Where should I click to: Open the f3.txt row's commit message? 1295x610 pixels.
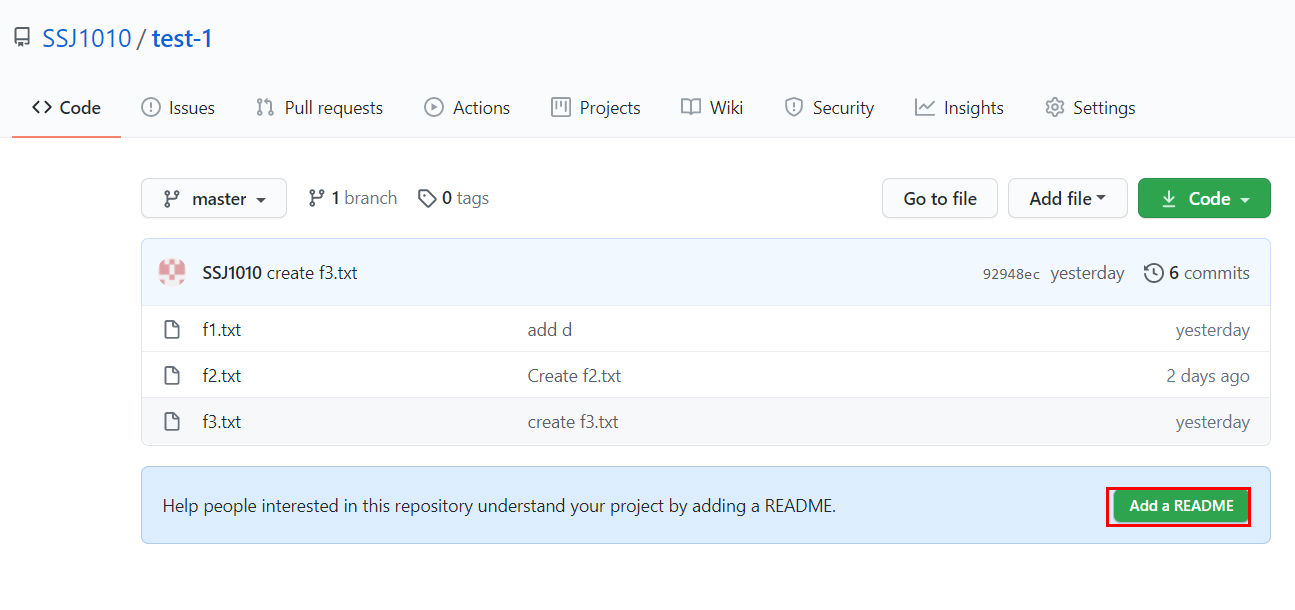click(573, 422)
